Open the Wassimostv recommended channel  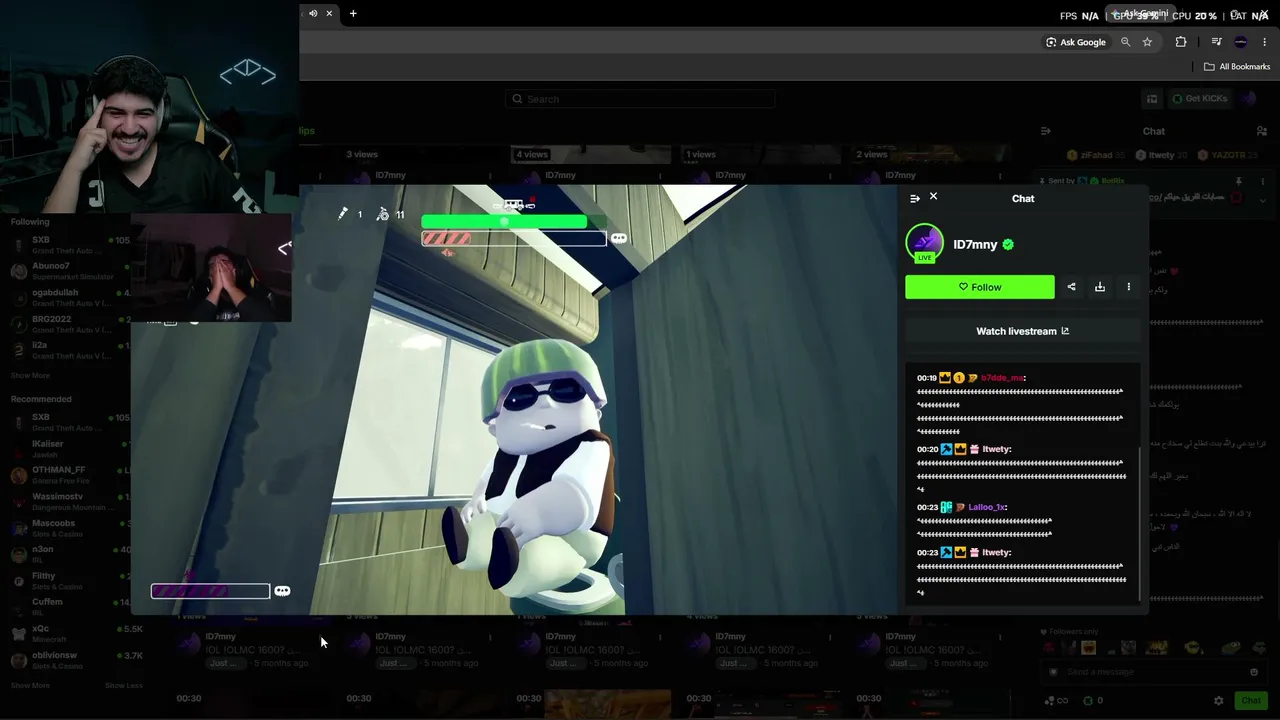70,501
